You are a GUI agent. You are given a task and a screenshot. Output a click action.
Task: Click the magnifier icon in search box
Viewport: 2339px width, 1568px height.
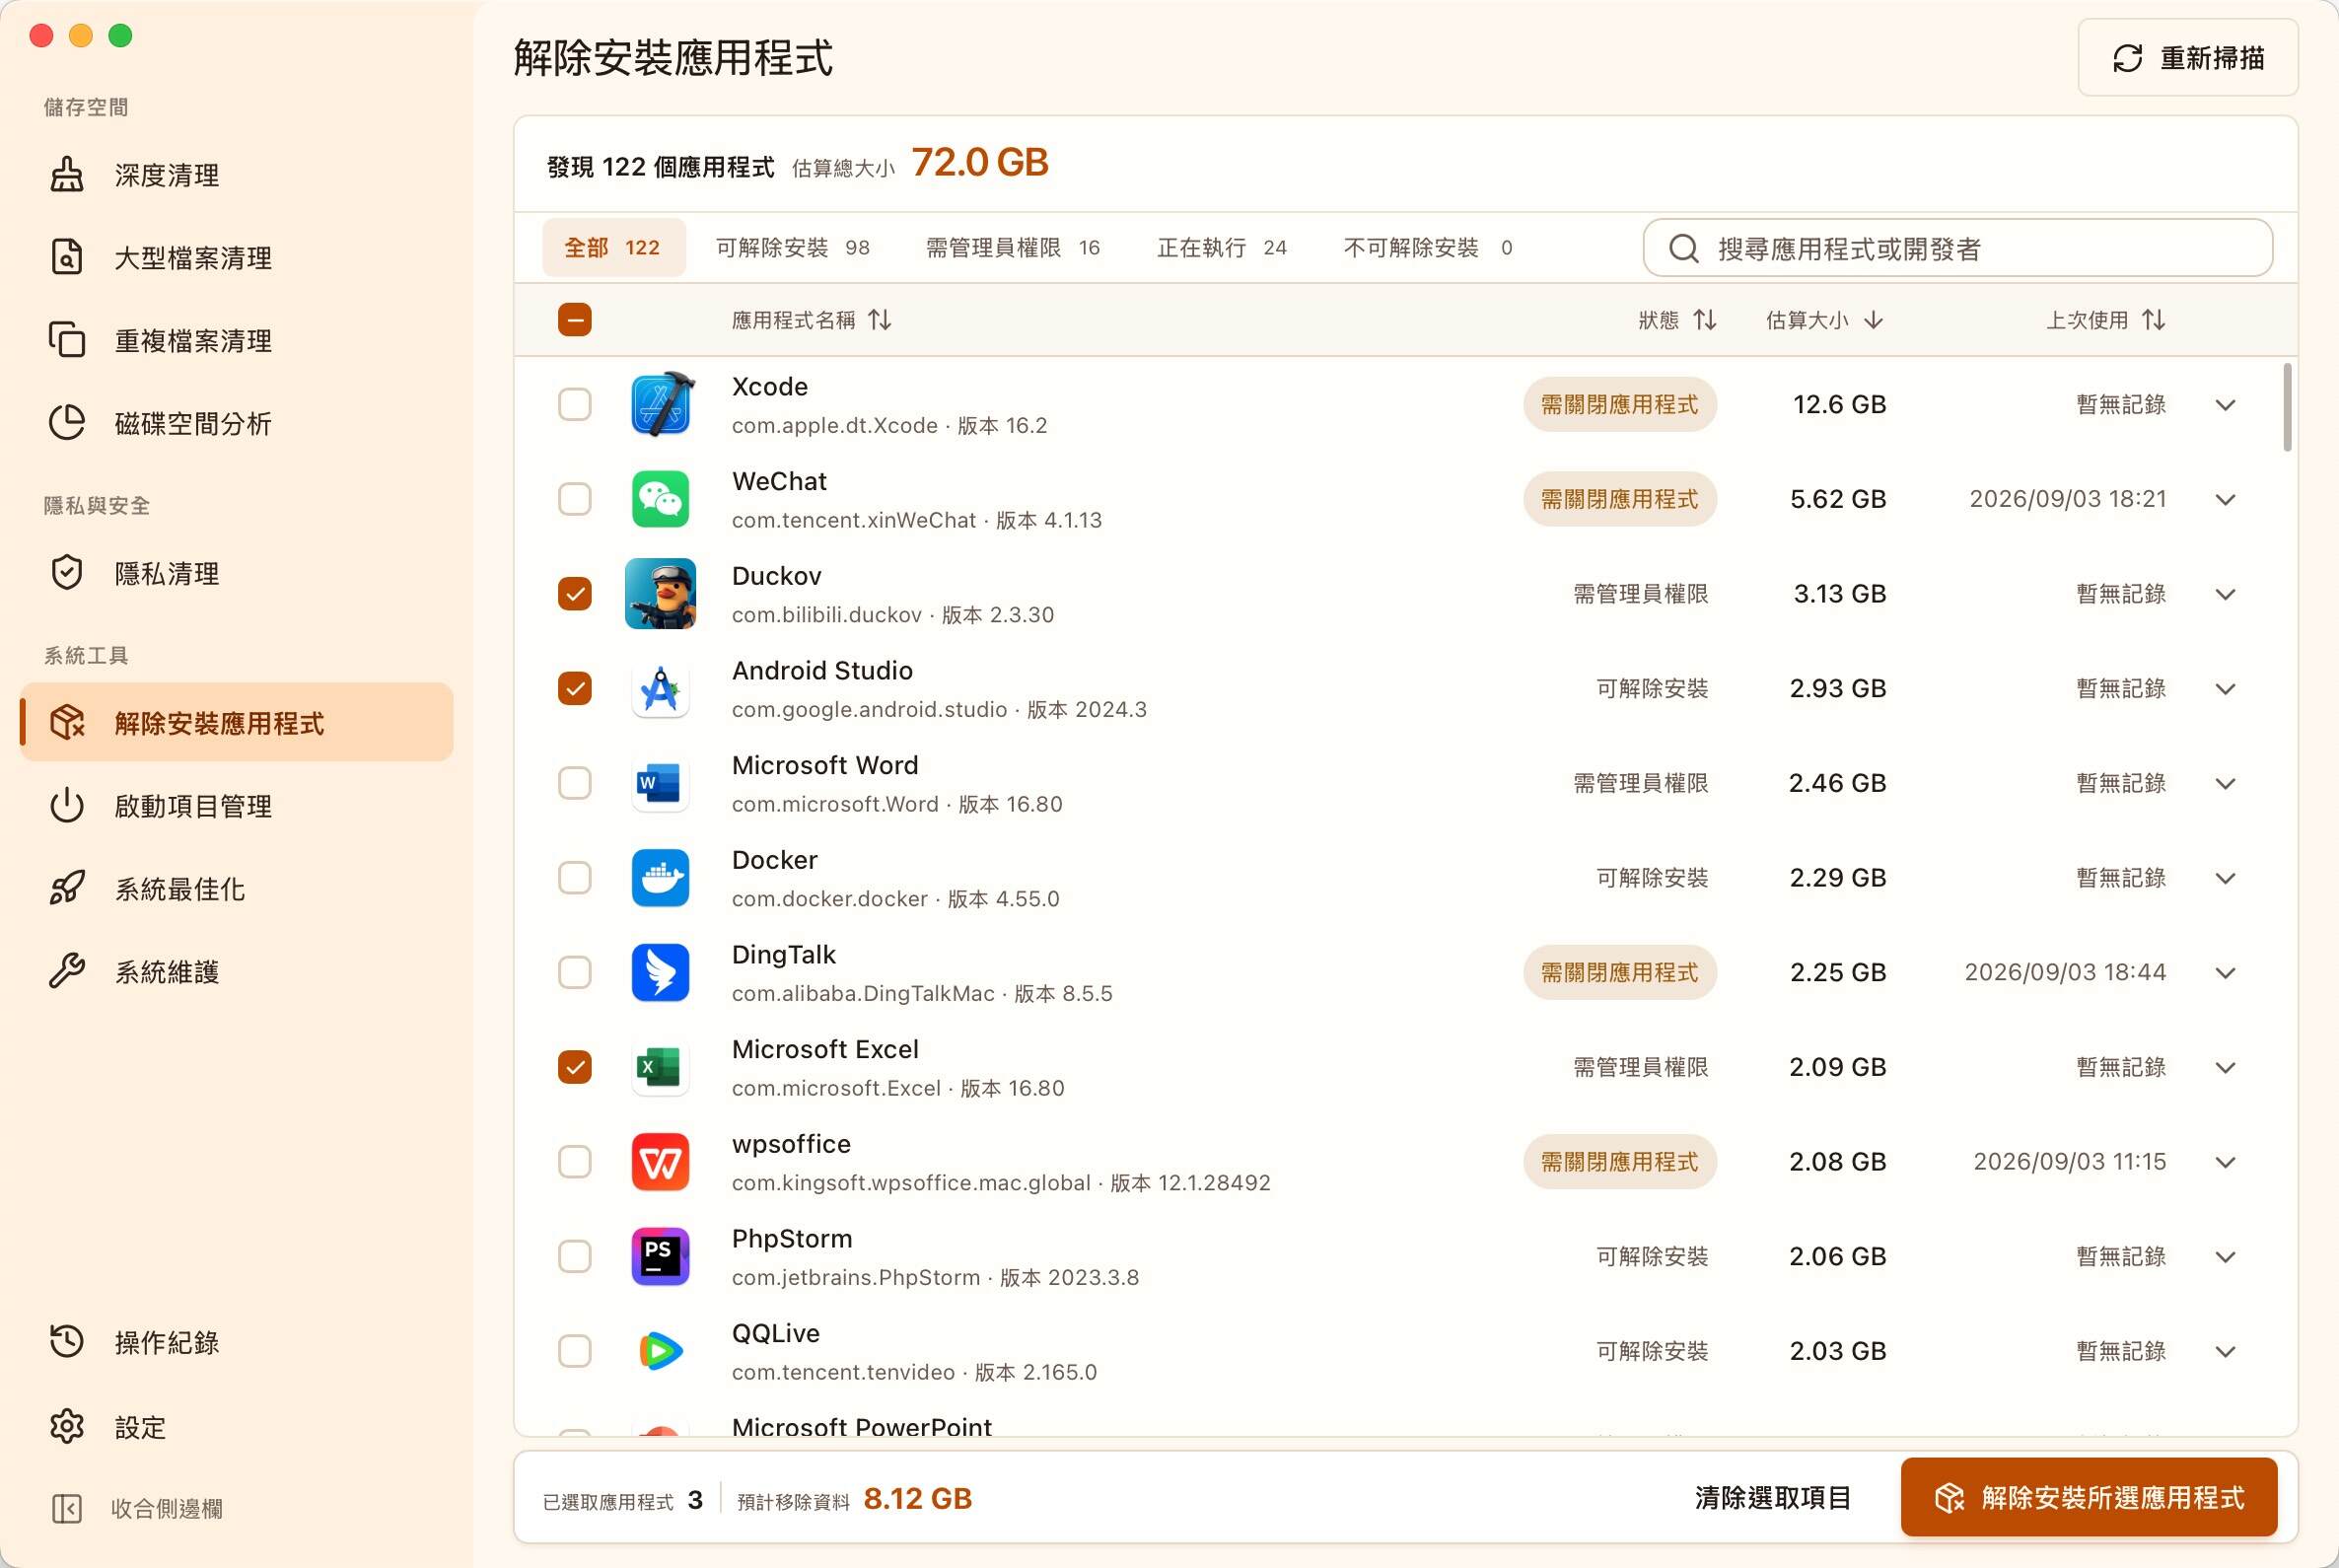click(x=1684, y=248)
